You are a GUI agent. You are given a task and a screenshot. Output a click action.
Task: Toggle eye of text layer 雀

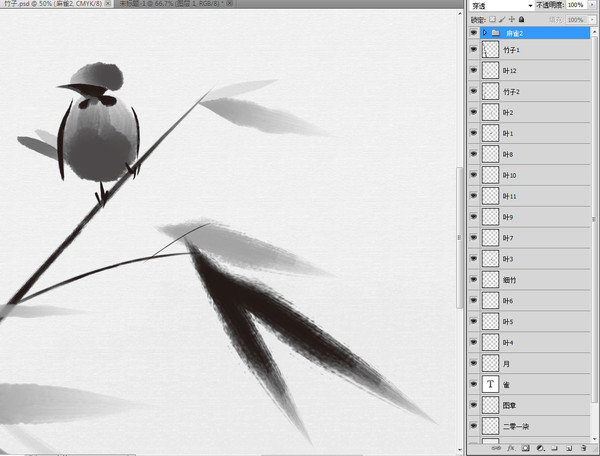474,384
